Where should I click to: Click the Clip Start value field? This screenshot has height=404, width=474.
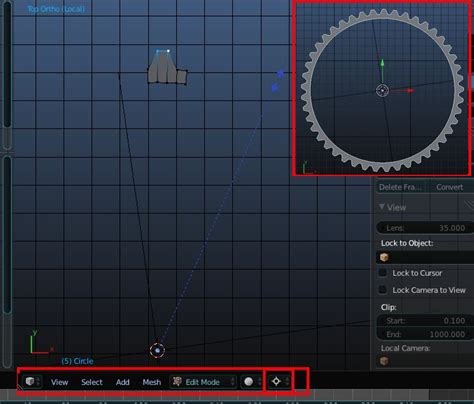(425, 321)
